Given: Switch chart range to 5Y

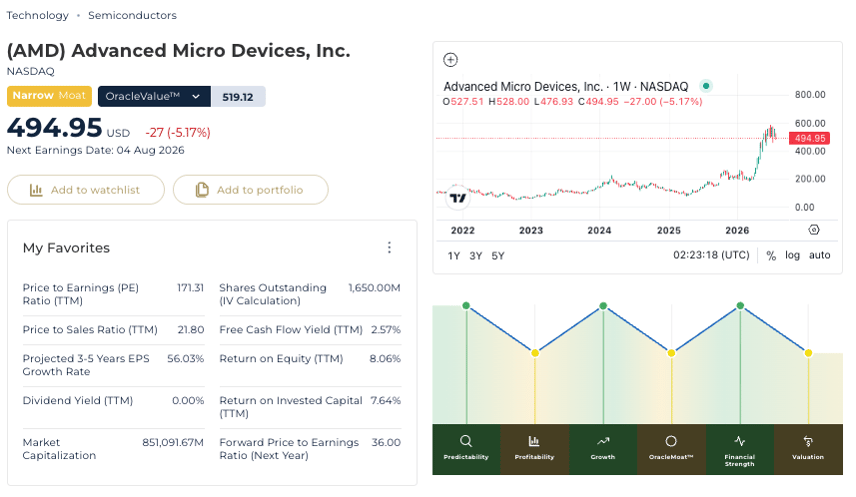Looking at the screenshot, I should coord(498,256).
